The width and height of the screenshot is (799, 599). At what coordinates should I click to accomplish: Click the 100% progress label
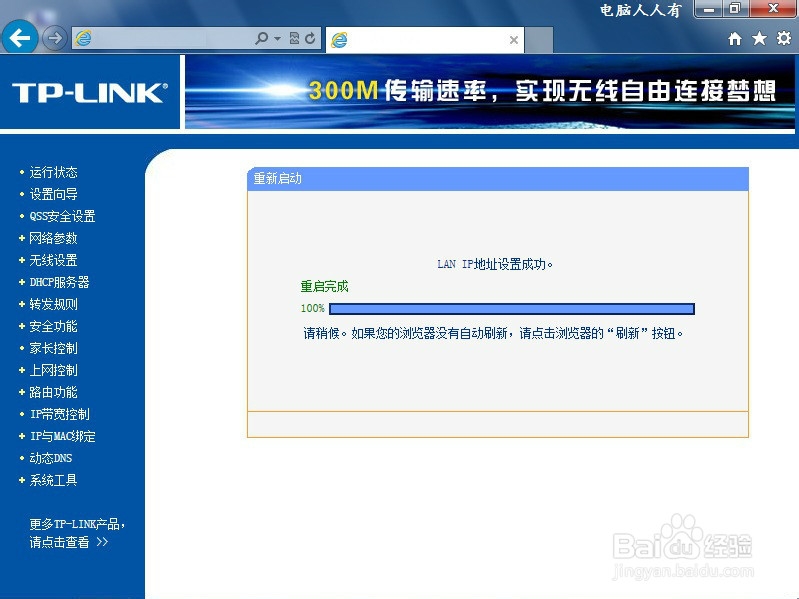pos(312,308)
